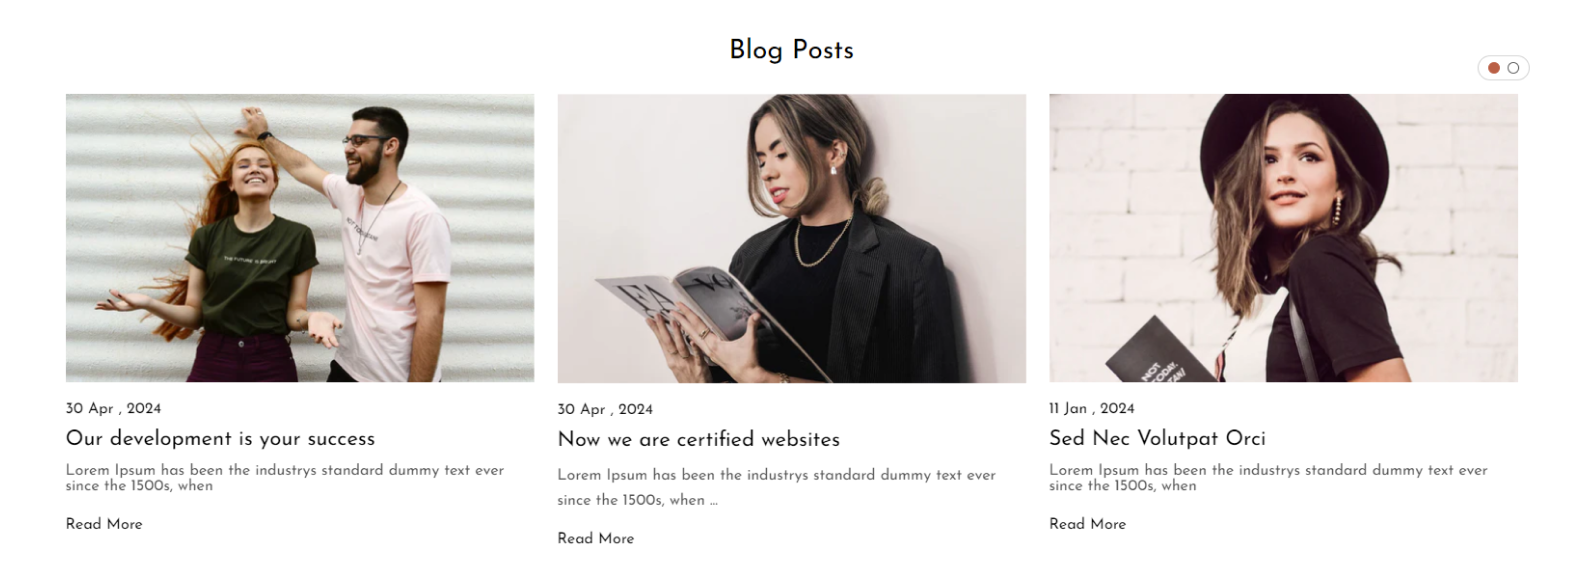The height and width of the screenshot is (575, 1586).
Task: Open "Sed Nec Volutpat Orci" post
Action: [1157, 438]
